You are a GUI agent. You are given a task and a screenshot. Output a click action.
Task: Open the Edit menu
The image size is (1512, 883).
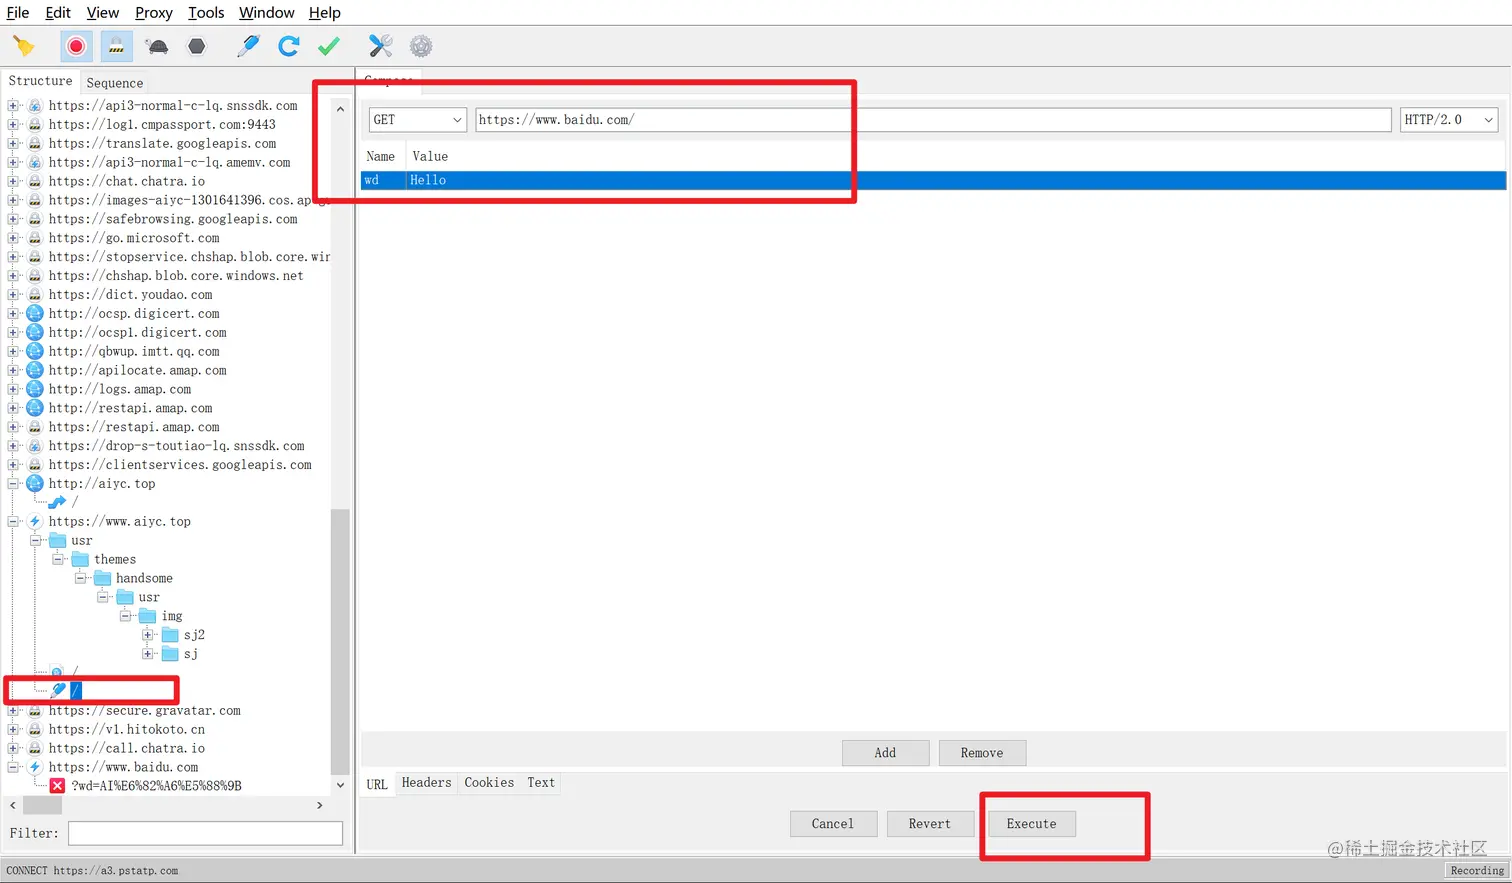pos(58,12)
